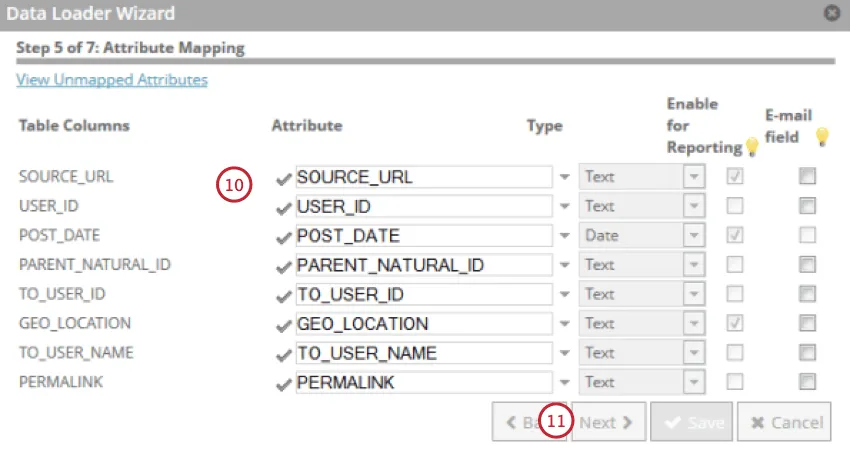Image resolution: width=850 pixels, height=450 pixels.
Task: Click the checkmark icon next to PERMALINK attribute
Action: coord(284,383)
